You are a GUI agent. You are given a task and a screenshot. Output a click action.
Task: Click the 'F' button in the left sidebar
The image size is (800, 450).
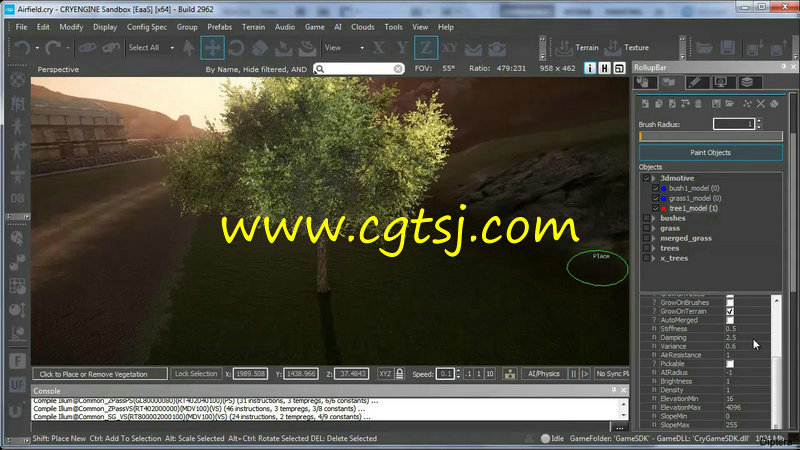pos(17,362)
